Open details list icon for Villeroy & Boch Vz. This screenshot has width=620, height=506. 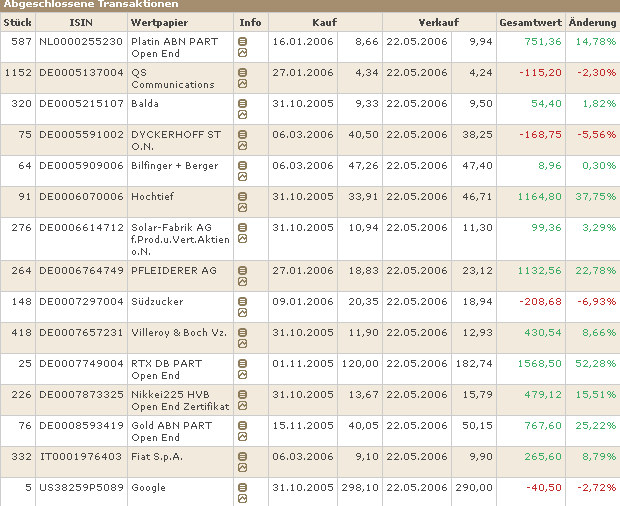[x=242, y=332]
